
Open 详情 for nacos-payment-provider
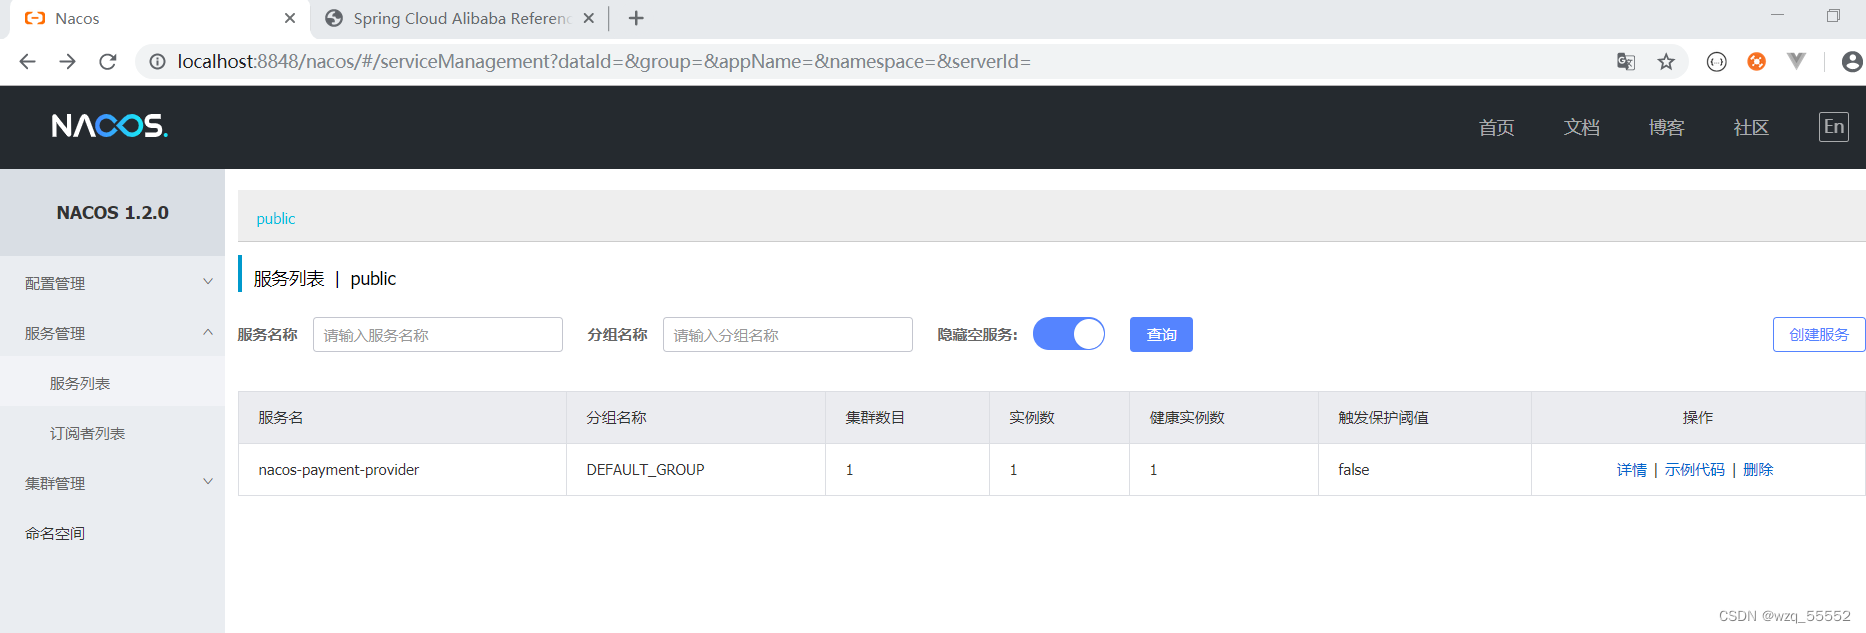1631,470
